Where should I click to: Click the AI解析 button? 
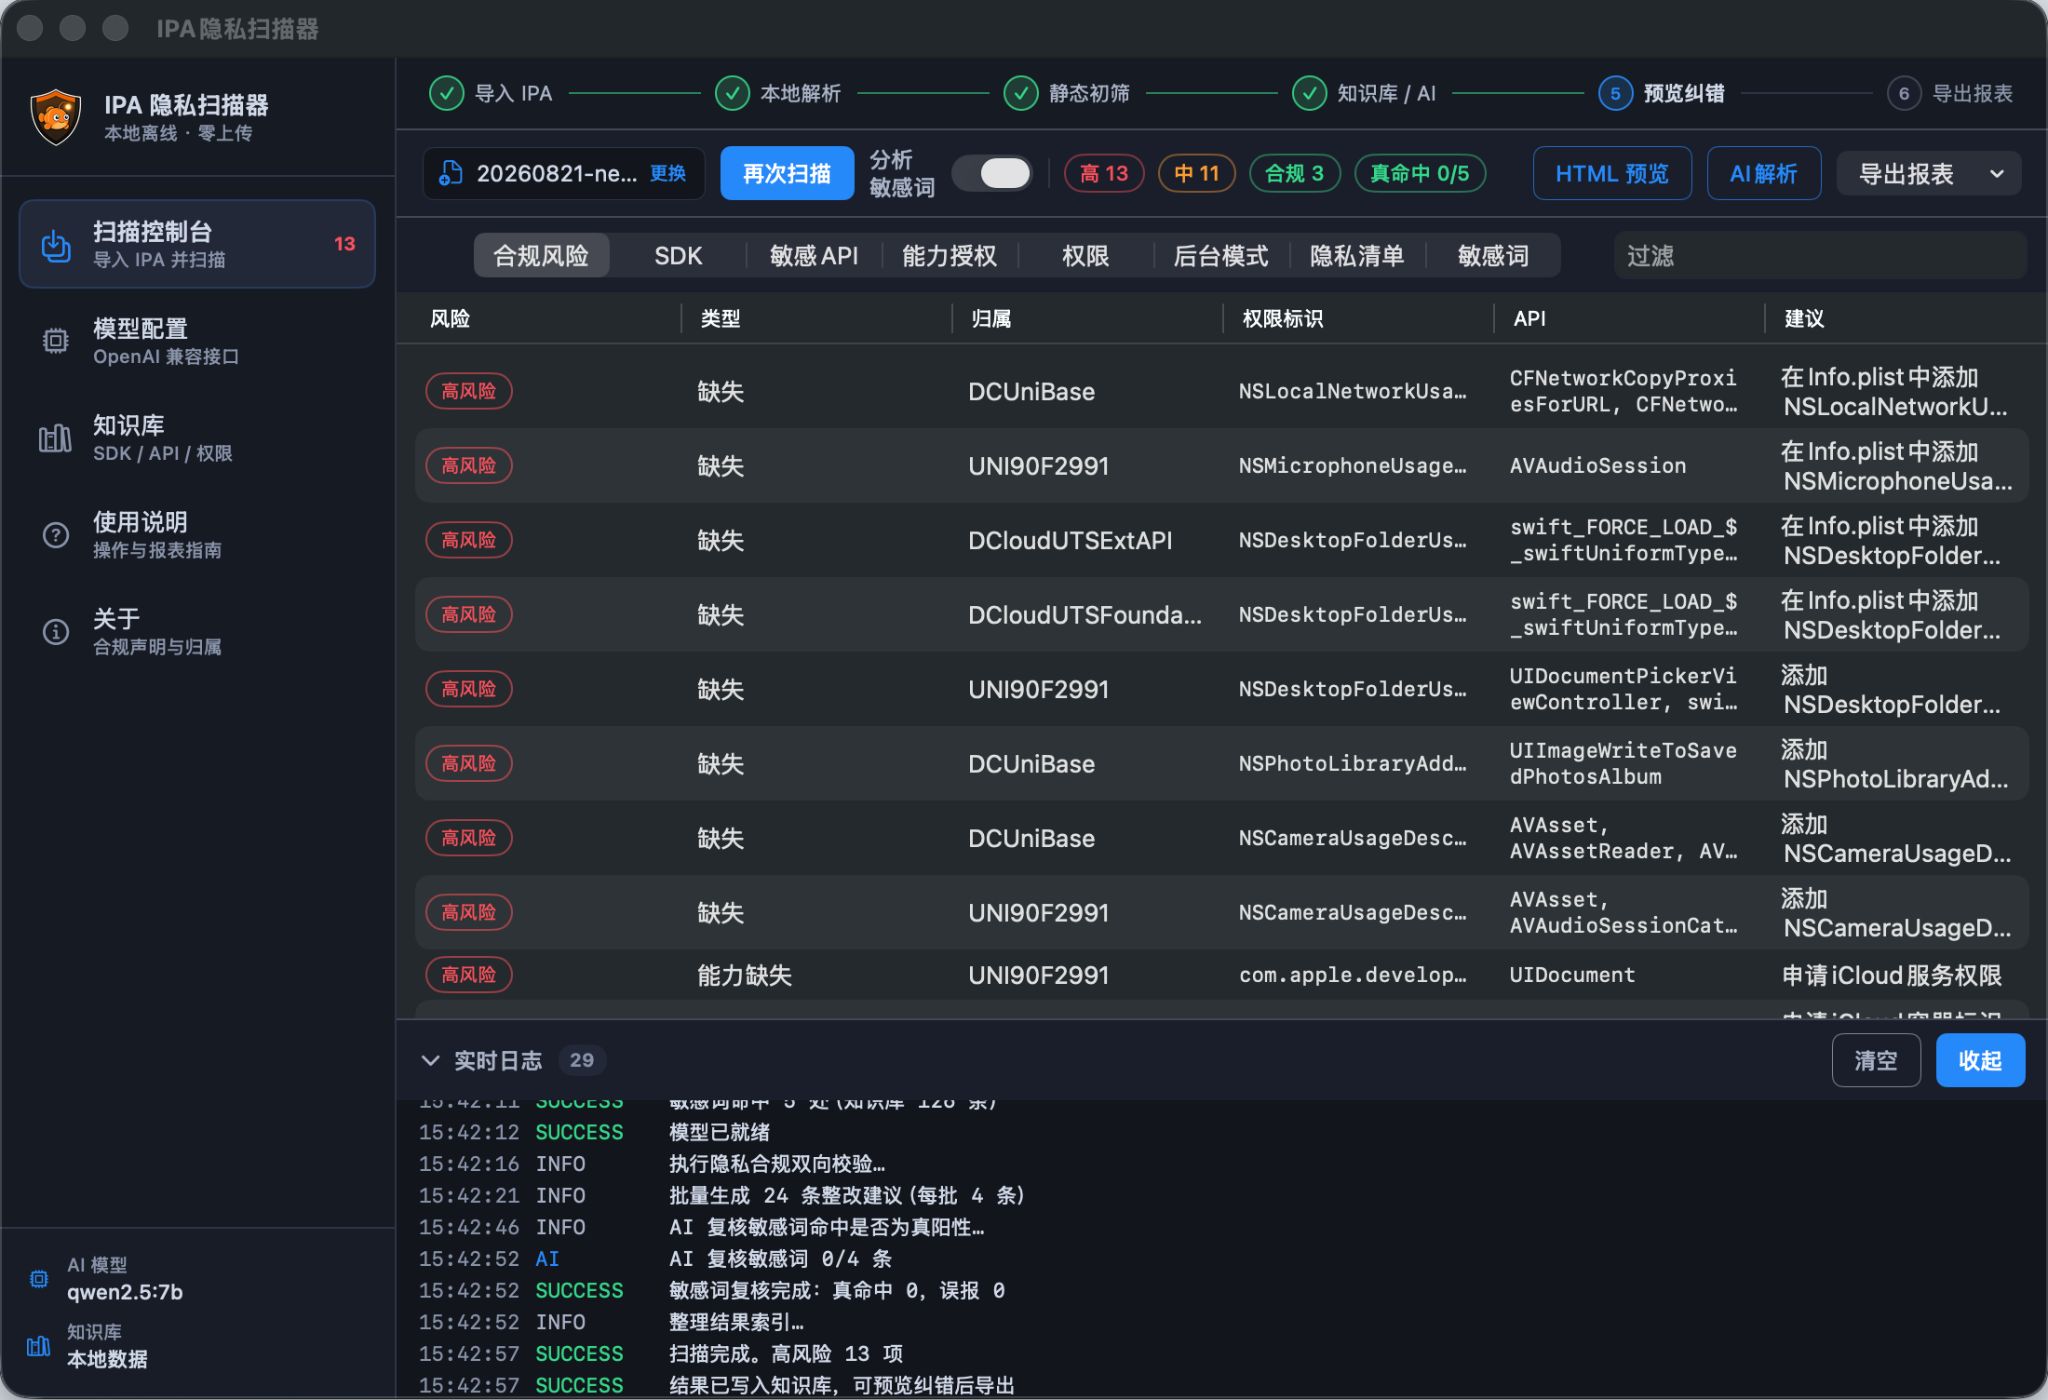(1764, 174)
